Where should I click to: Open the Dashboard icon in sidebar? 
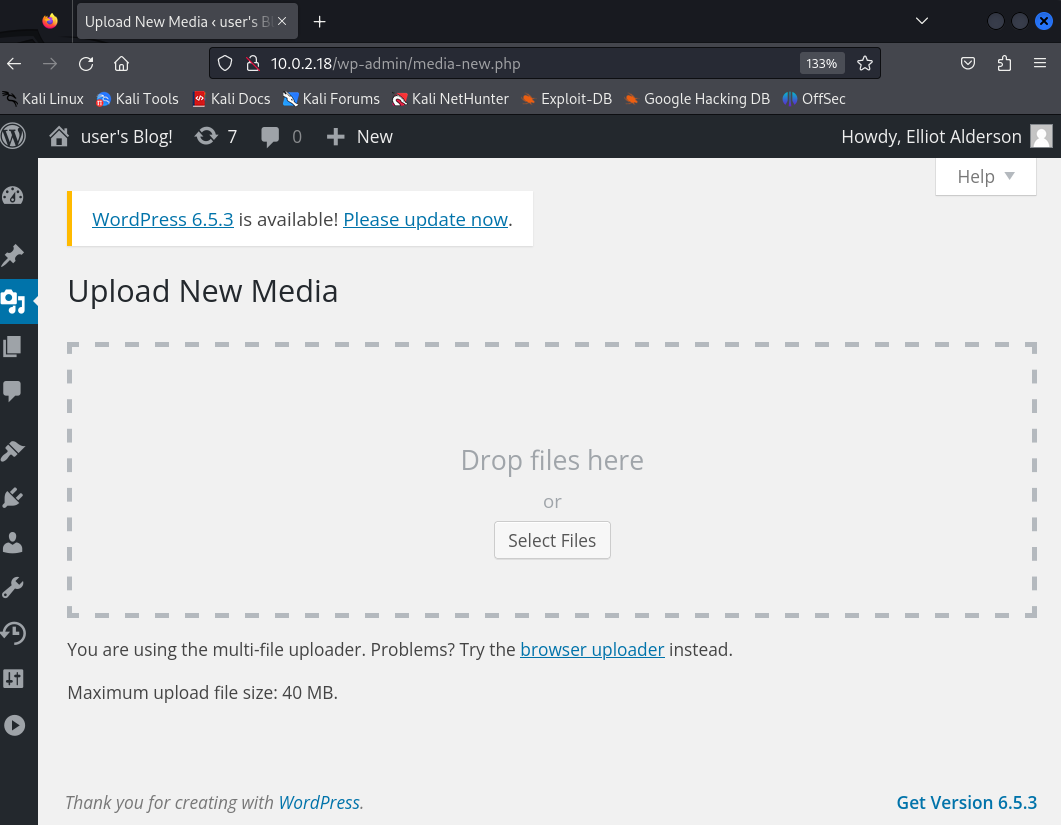13,196
